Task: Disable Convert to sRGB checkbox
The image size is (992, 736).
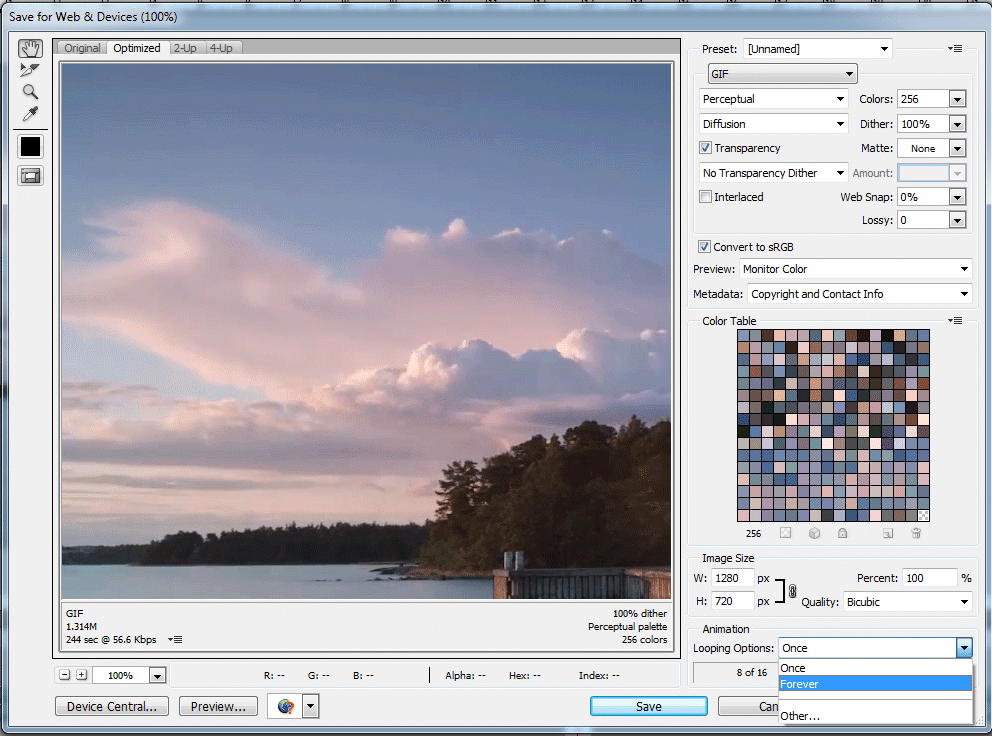Action: pos(705,247)
